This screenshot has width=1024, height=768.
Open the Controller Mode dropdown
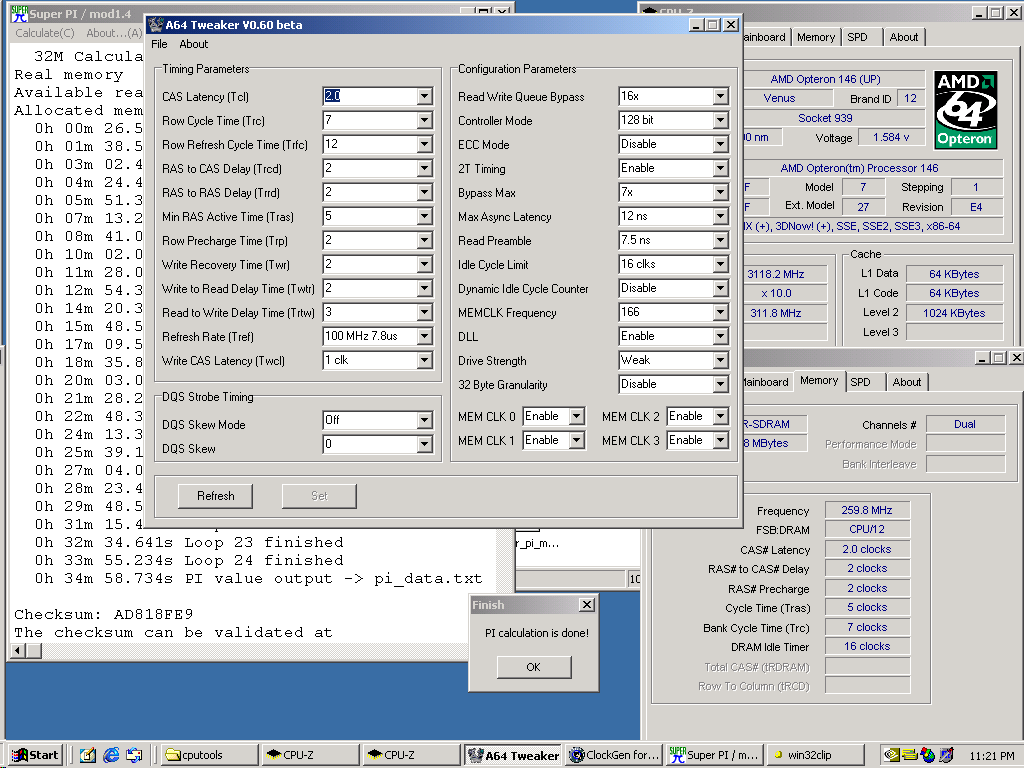coord(720,121)
